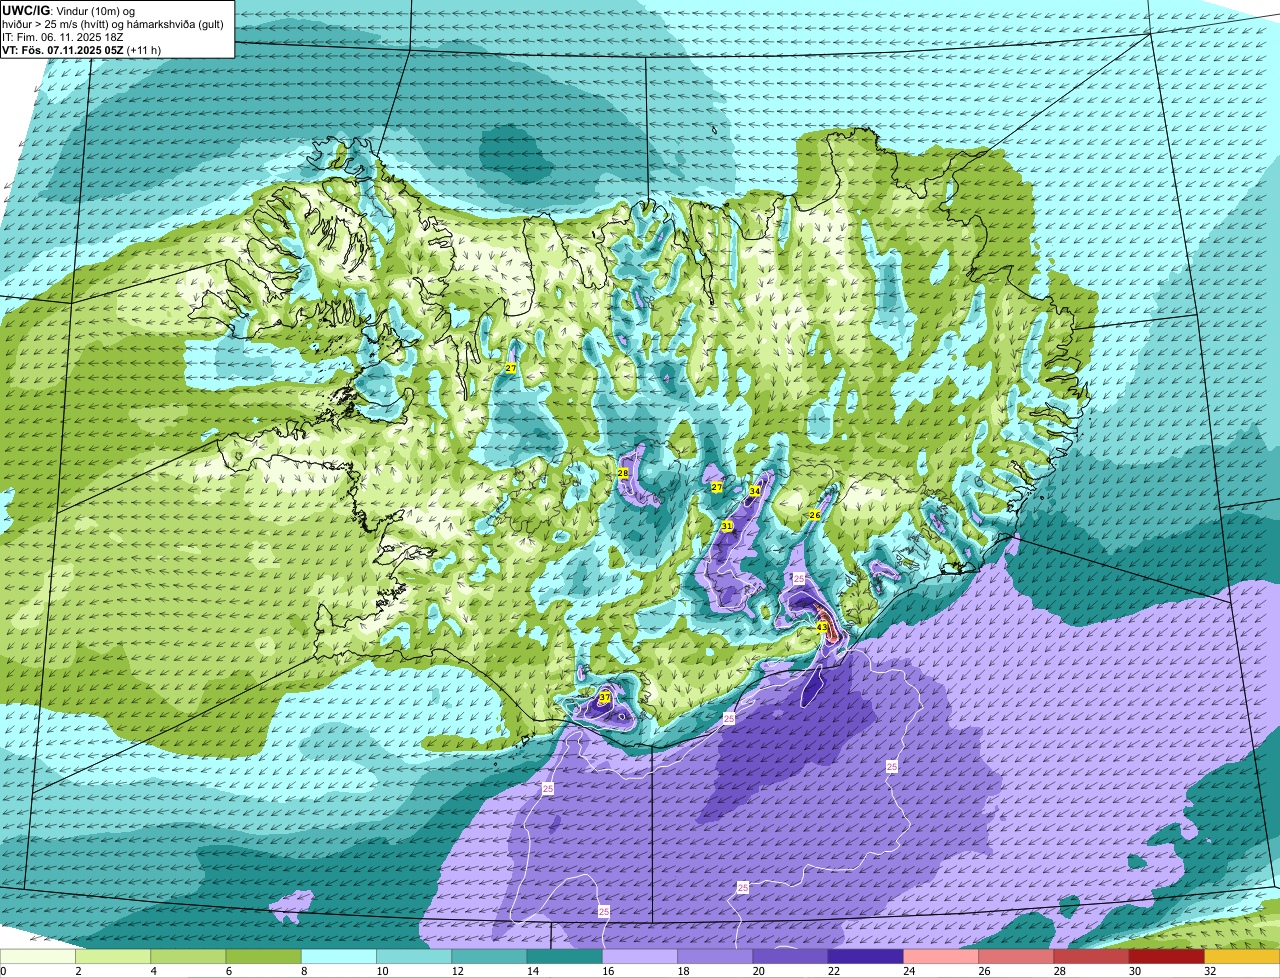Pick the 26–28 m/s salmon legend swatch
This screenshot has height=978, width=1280.
pyautogui.click(x=1016, y=956)
